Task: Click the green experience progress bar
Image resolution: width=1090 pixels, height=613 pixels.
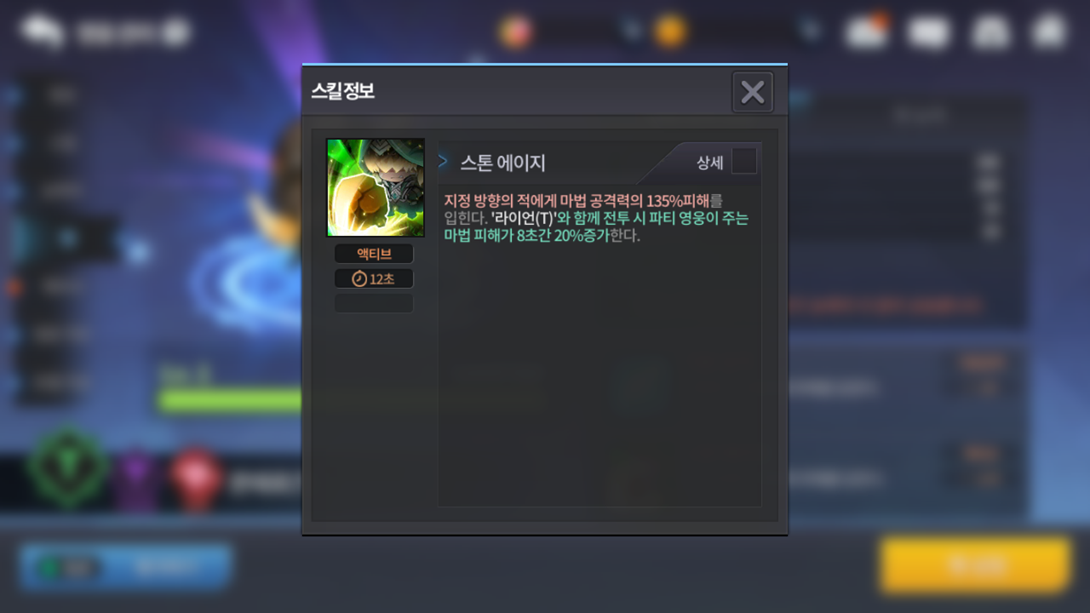Action: (230, 401)
